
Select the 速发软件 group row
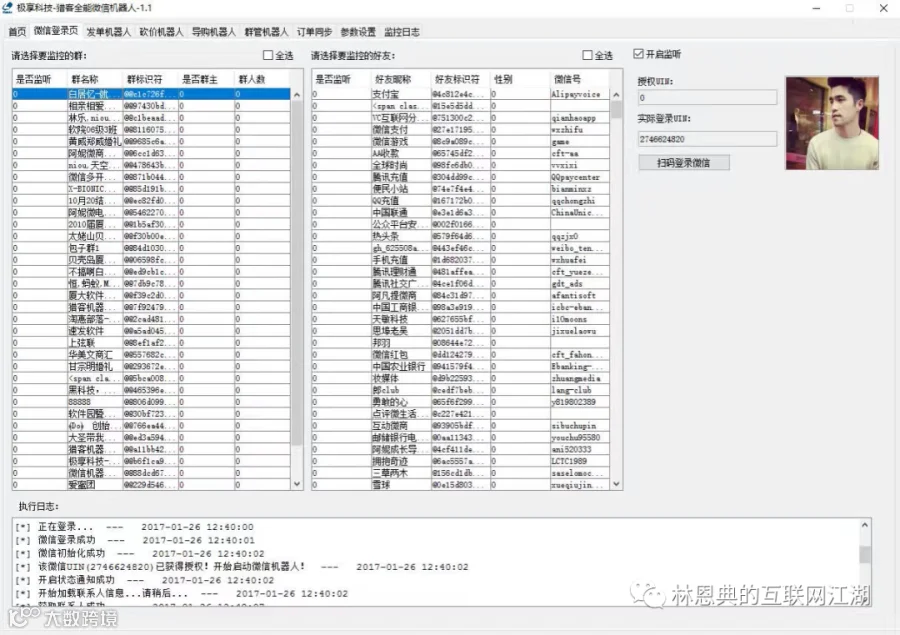click(152, 331)
